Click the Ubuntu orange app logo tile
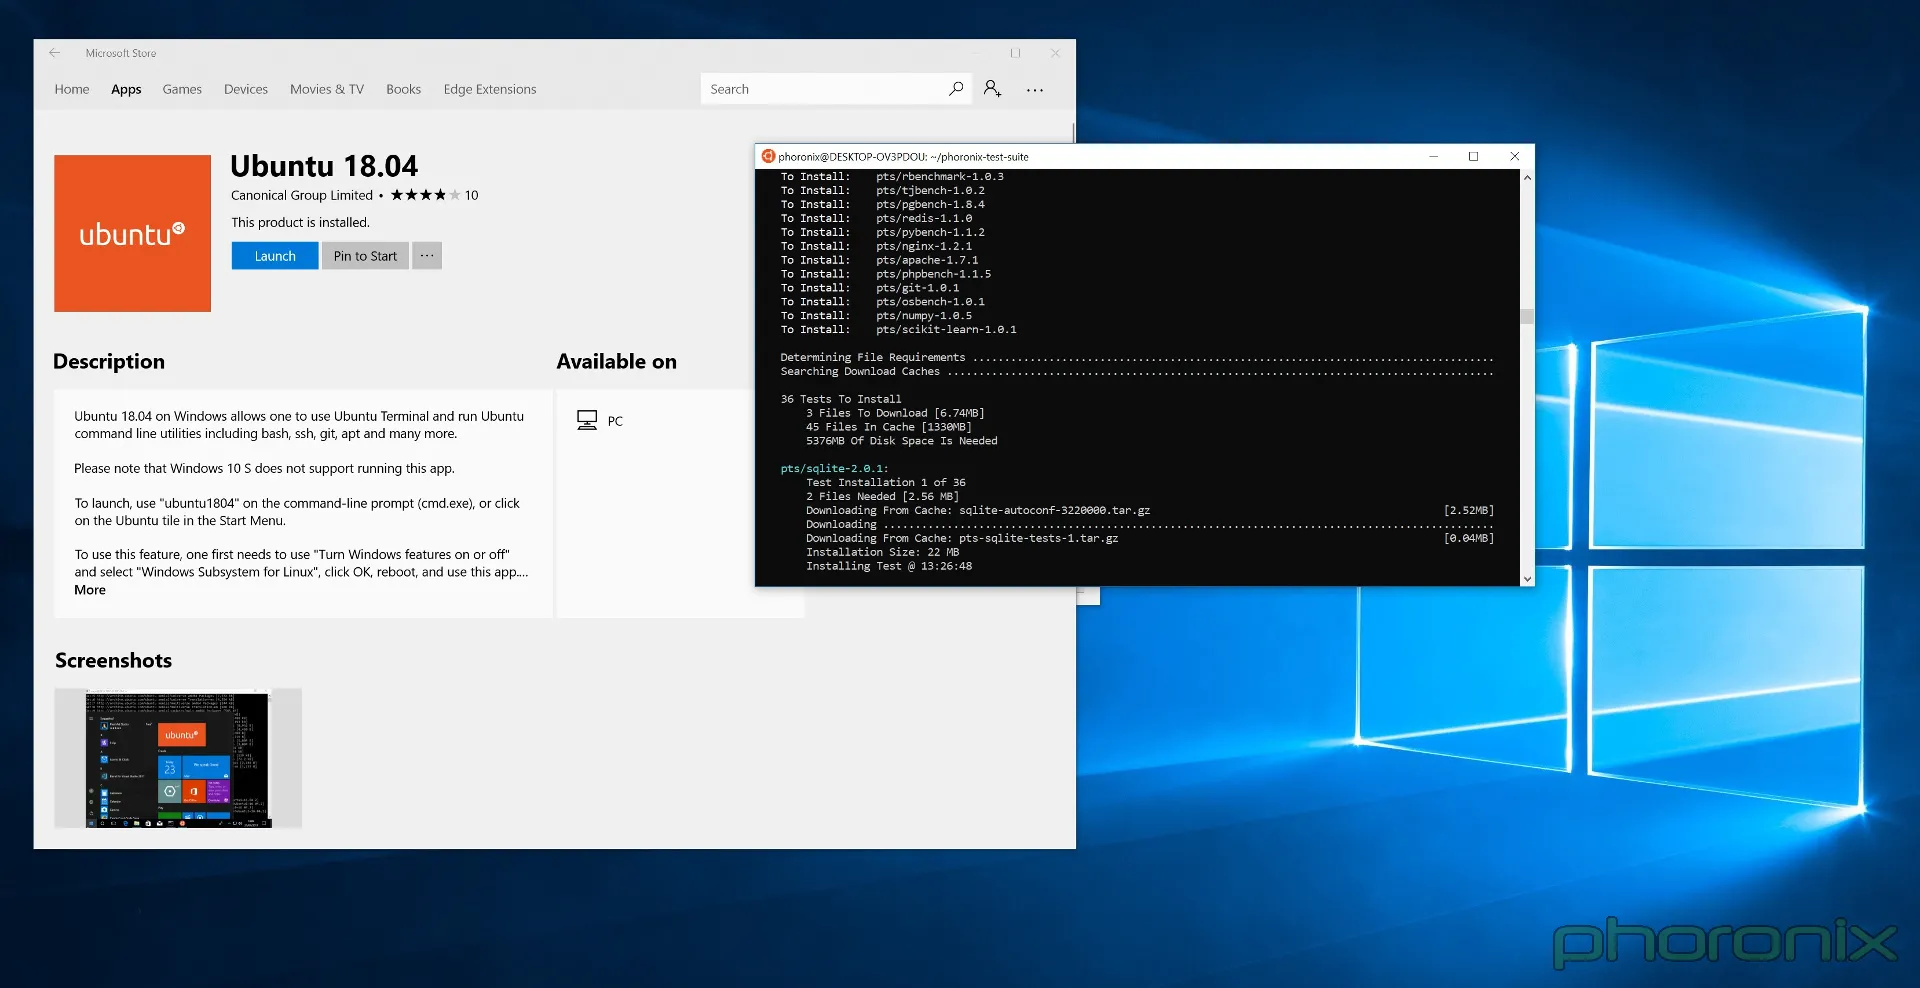This screenshot has height=988, width=1920. [132, 233]
